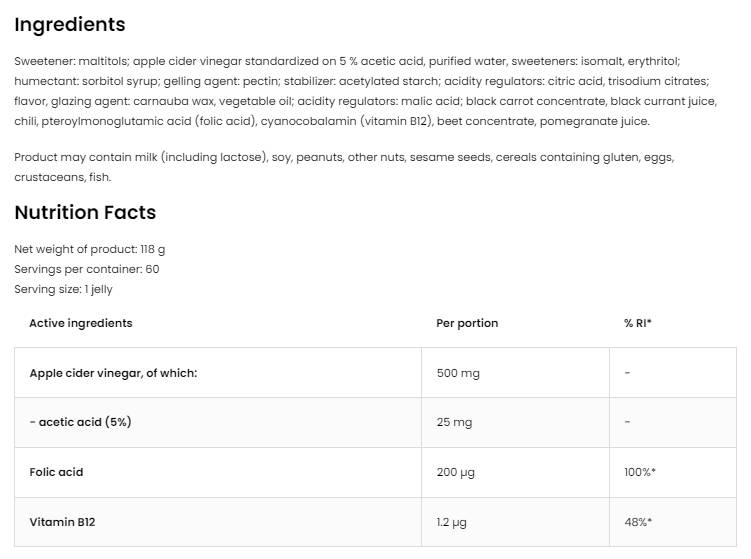The image size is (751, 559).
Task: Click the Ingredients heading
Action: [70, 25]
